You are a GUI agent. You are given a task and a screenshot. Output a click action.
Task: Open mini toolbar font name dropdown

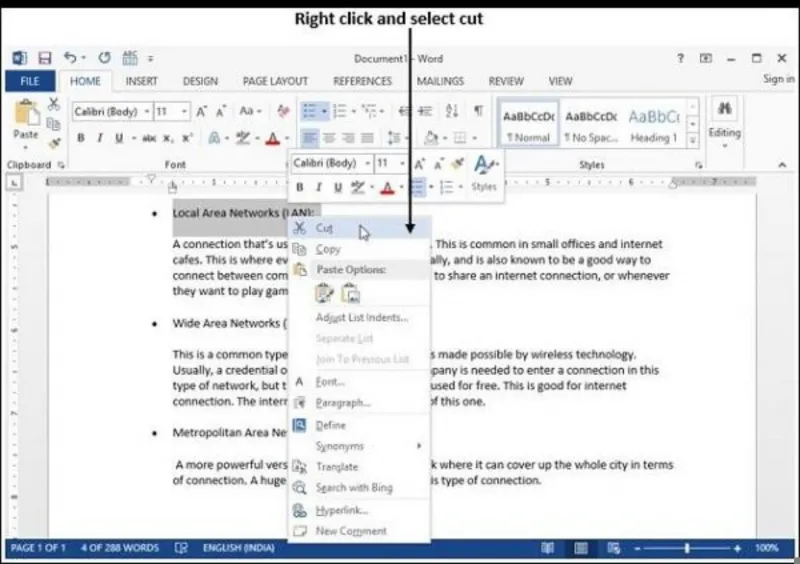[367, 163]
